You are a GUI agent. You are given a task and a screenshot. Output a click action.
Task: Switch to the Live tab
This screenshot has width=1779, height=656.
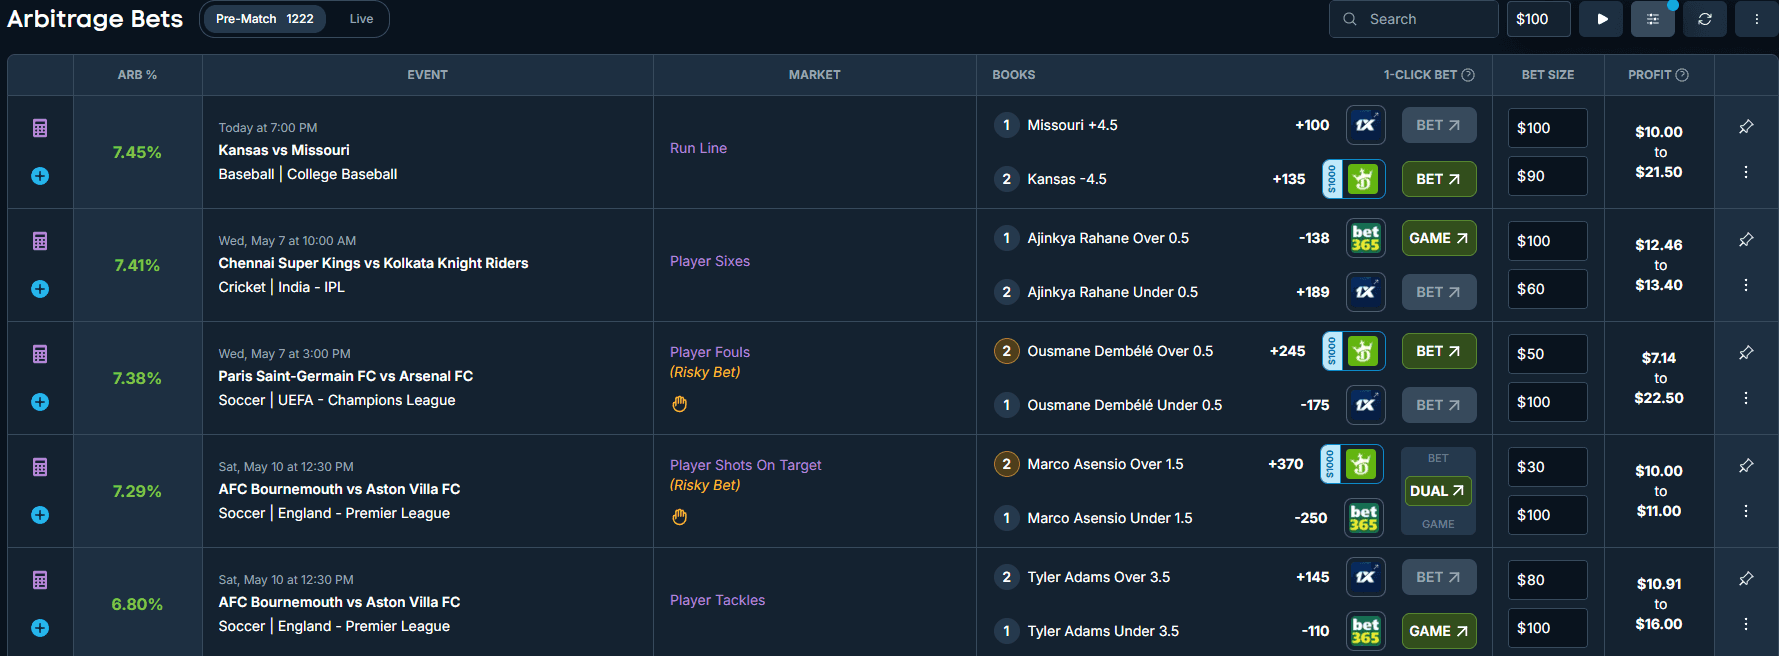tap(361, 19)
